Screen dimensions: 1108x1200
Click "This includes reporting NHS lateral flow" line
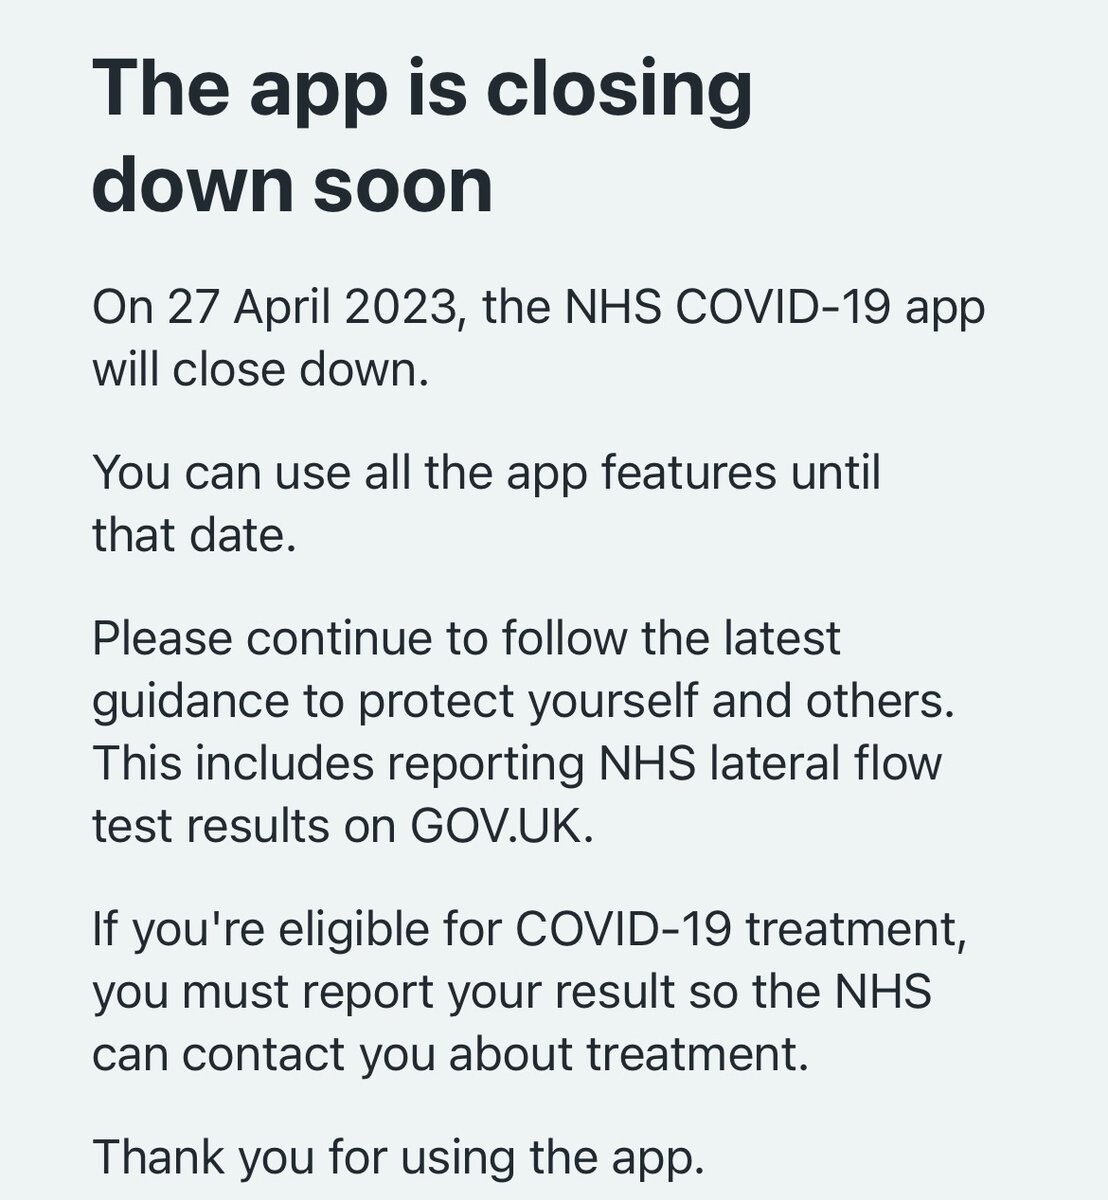pos(517,764)
